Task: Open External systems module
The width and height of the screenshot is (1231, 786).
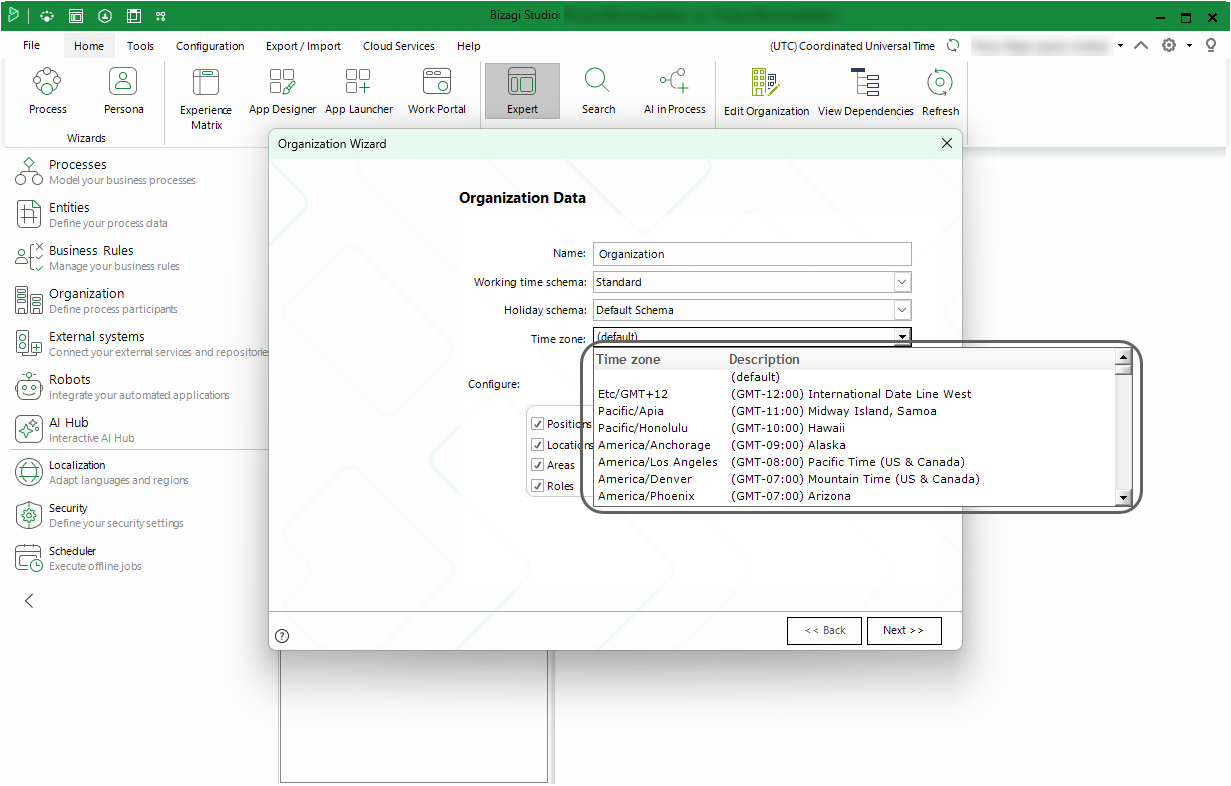Action: 140,343
